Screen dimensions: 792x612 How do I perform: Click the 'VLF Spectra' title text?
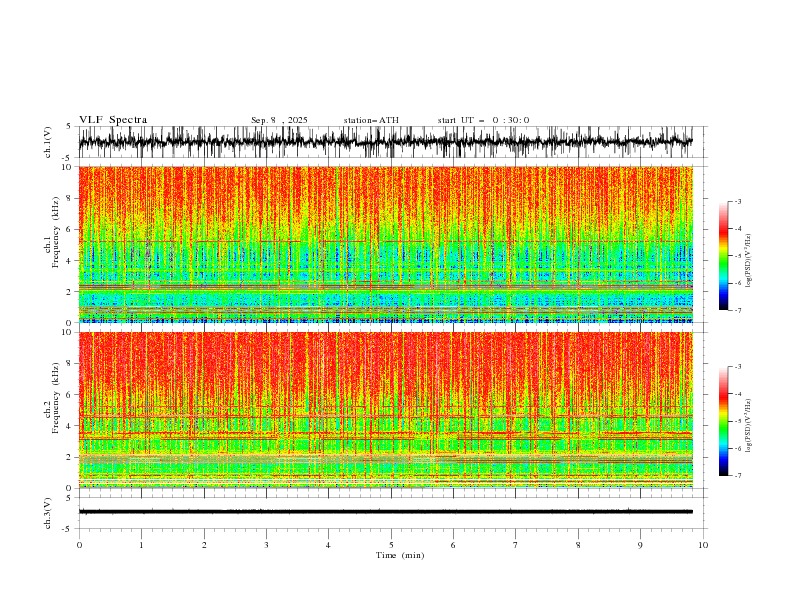[x=113, y=120]
